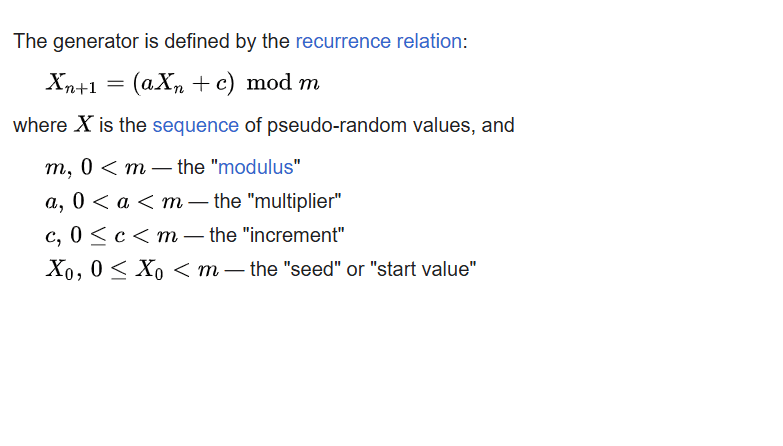This screenshot has width=783, height=446.
Task: Click the '0 ≤ X0 < m' inequality
Action: (154, 270)
